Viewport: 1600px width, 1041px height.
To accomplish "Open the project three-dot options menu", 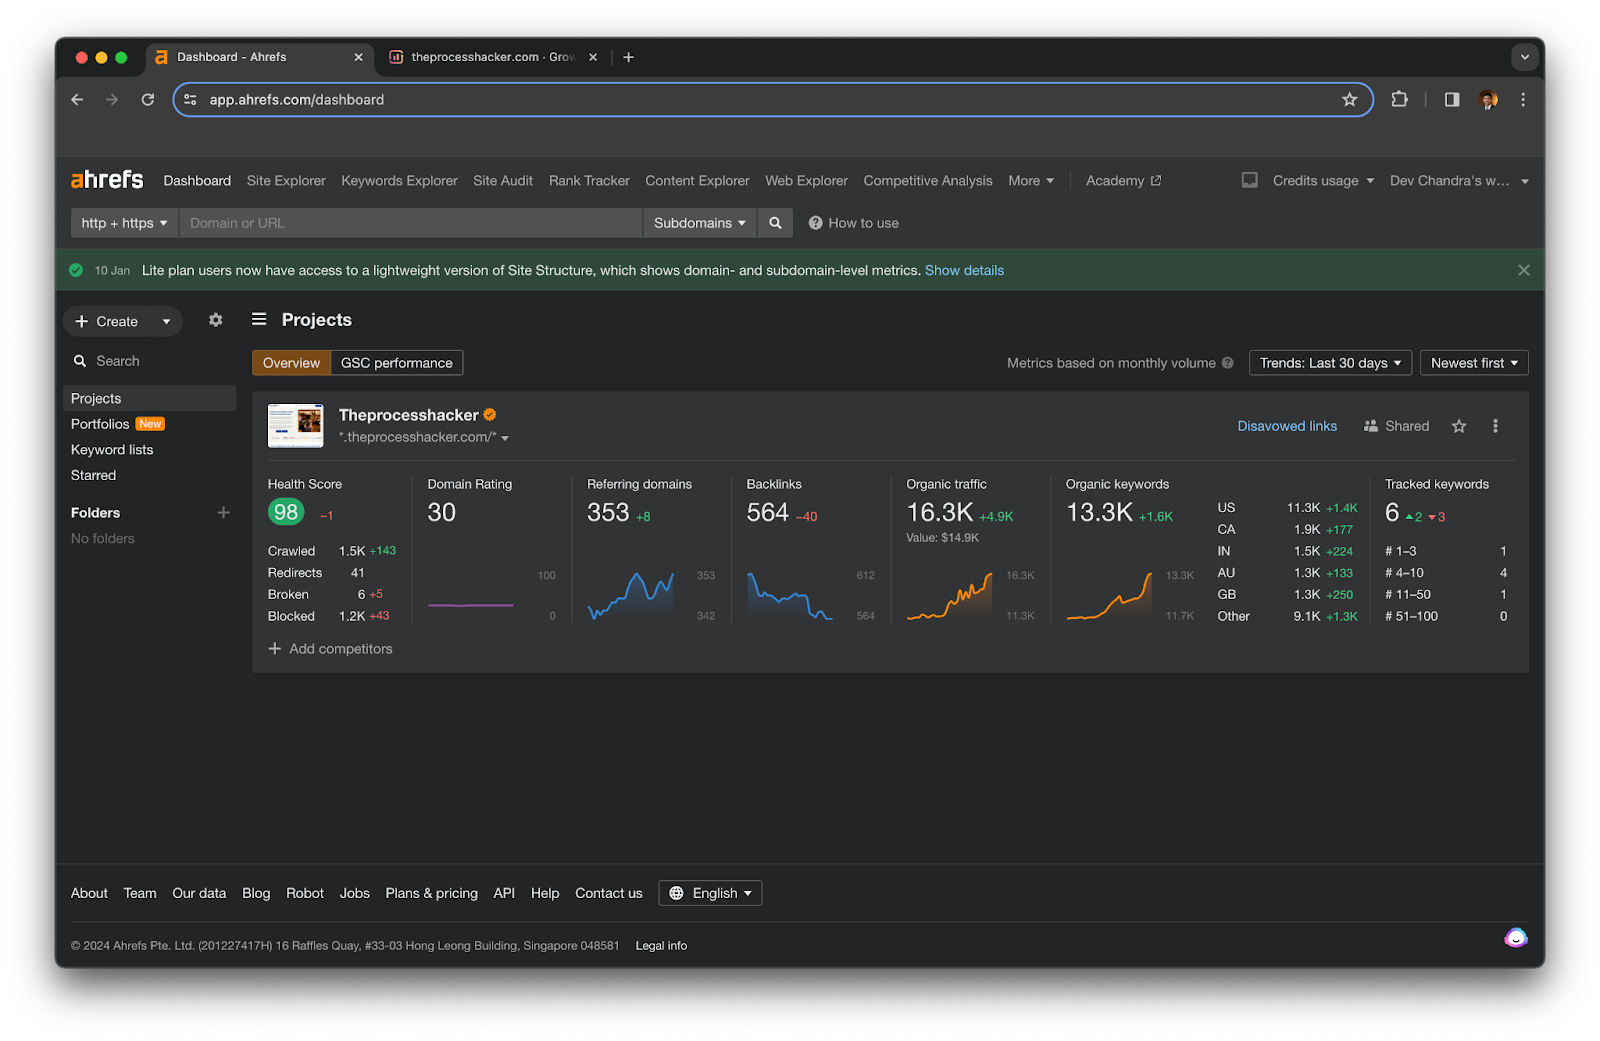I will click(1495, 426).
